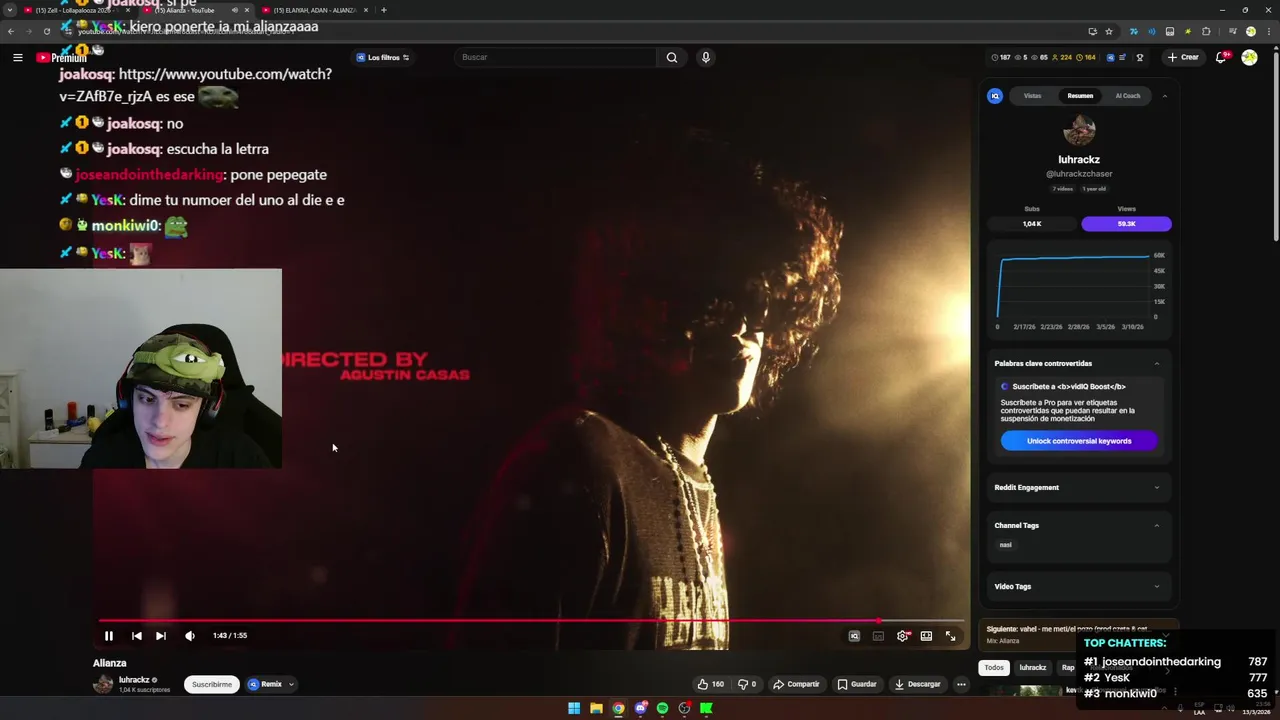
Task: Click the vidIQ list icon in header stats bar
Action: point(1122,57)
